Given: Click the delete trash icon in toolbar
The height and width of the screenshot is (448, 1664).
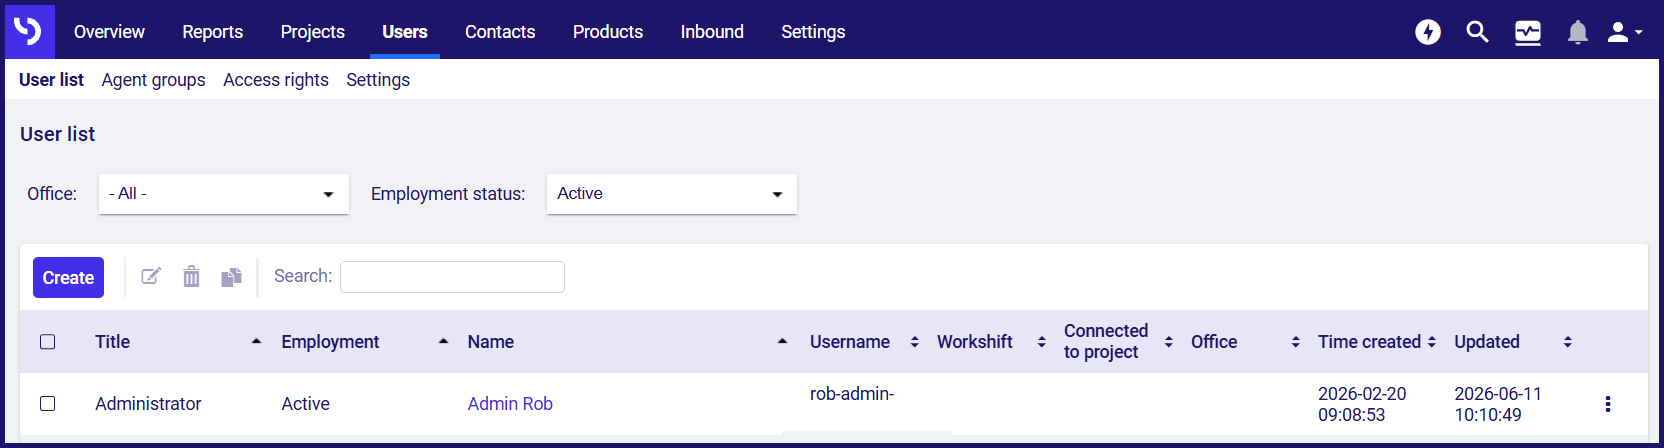Looking at the screenshot, I should pos(191,276).
